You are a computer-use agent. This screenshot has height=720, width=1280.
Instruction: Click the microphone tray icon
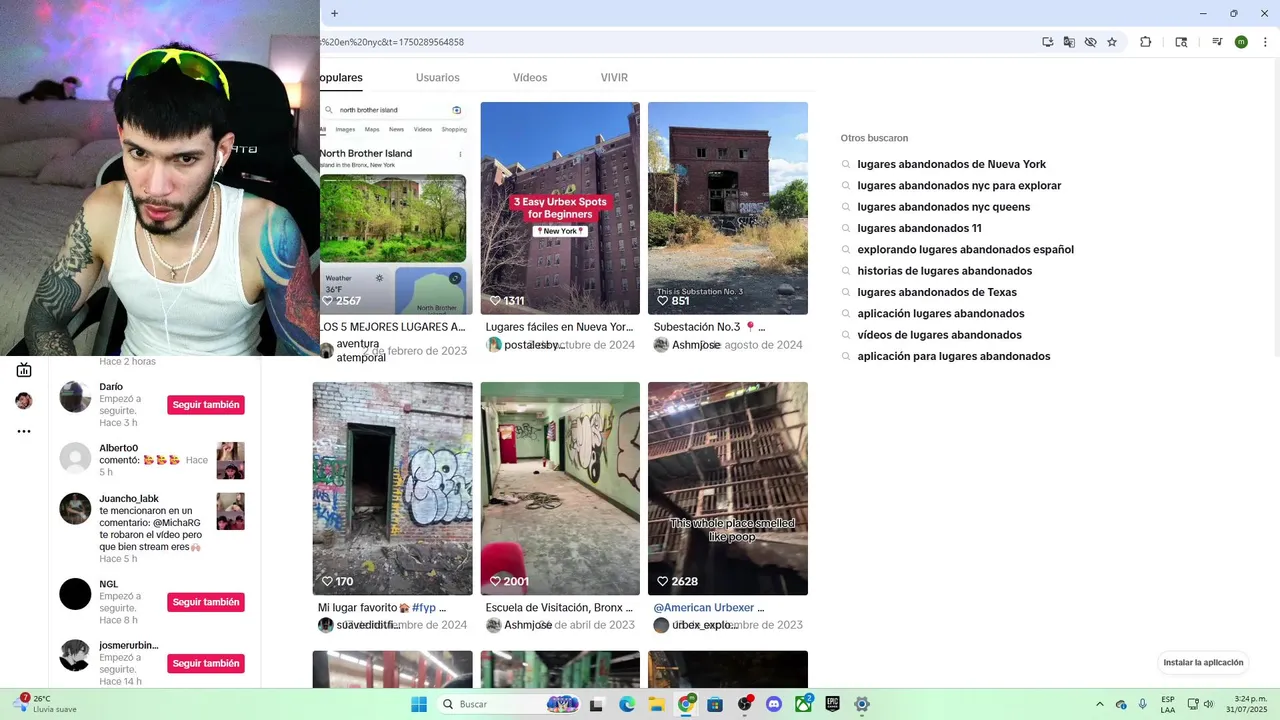pyautogui.click(x=1143, y=704)
